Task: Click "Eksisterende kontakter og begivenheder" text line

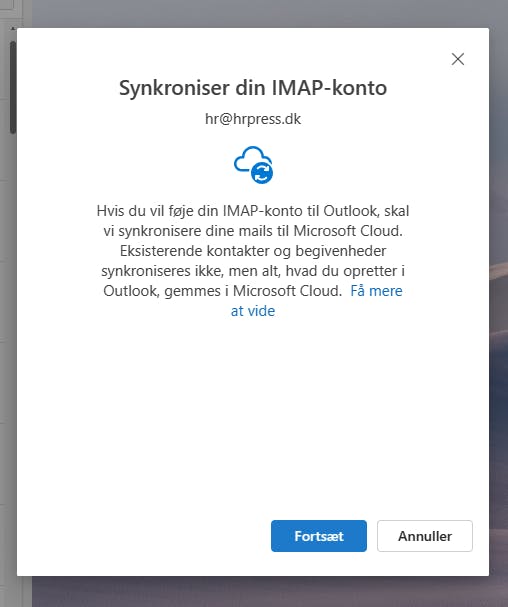Action: [253, 251]
